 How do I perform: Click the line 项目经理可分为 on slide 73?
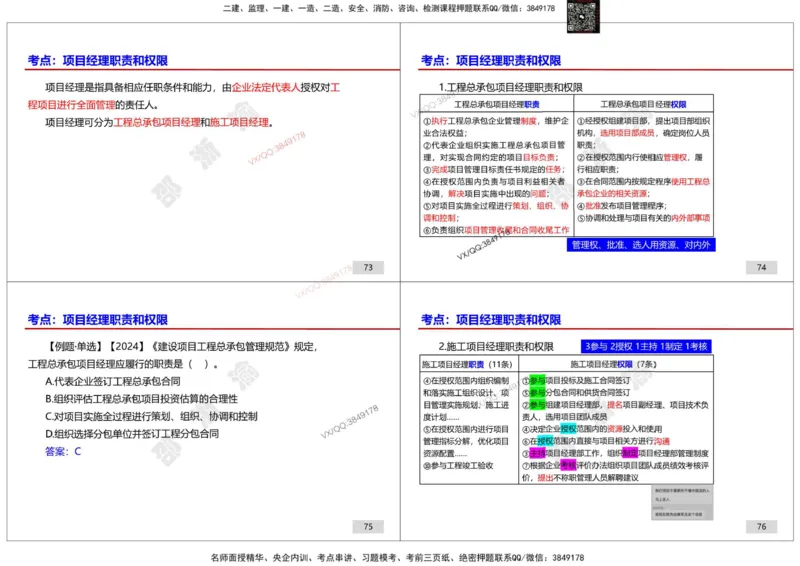[159, 122]
